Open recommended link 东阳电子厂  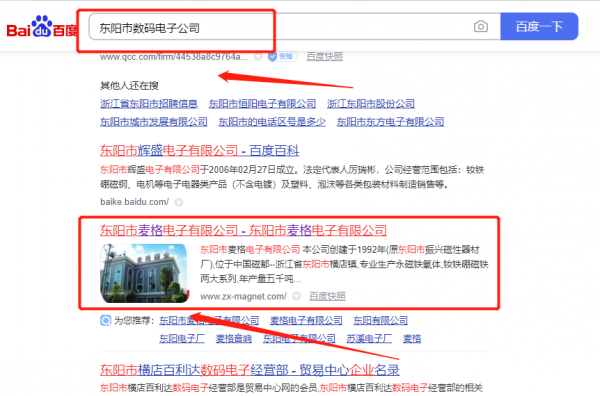tap(182, 339)
